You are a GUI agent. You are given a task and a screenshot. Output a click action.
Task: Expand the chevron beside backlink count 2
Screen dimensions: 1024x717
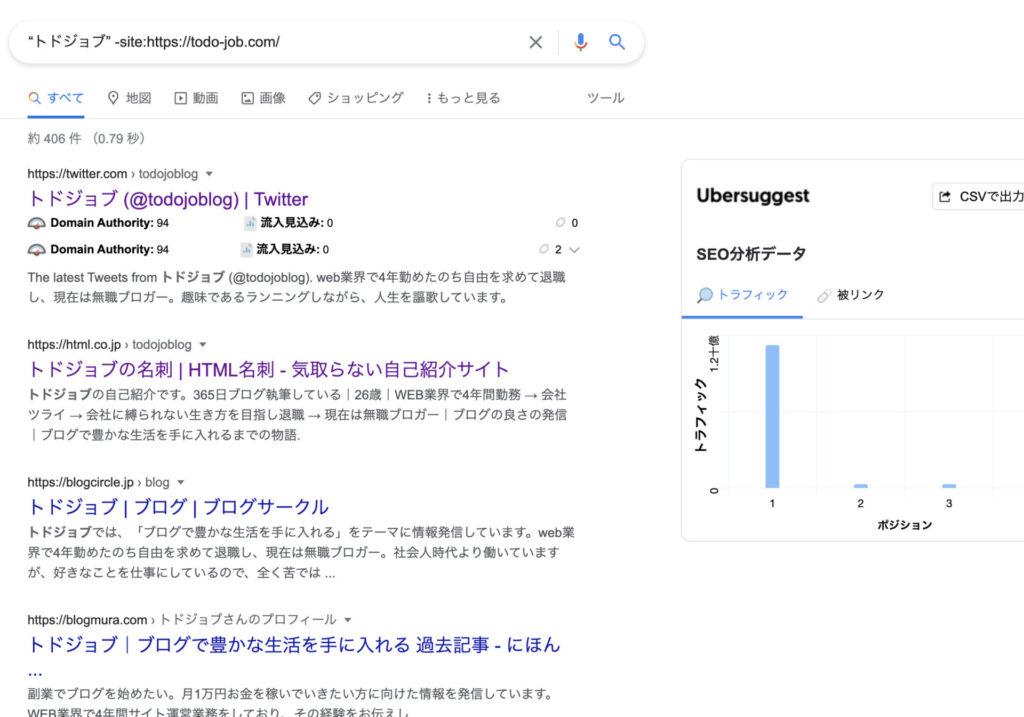(x=574, y=249)
